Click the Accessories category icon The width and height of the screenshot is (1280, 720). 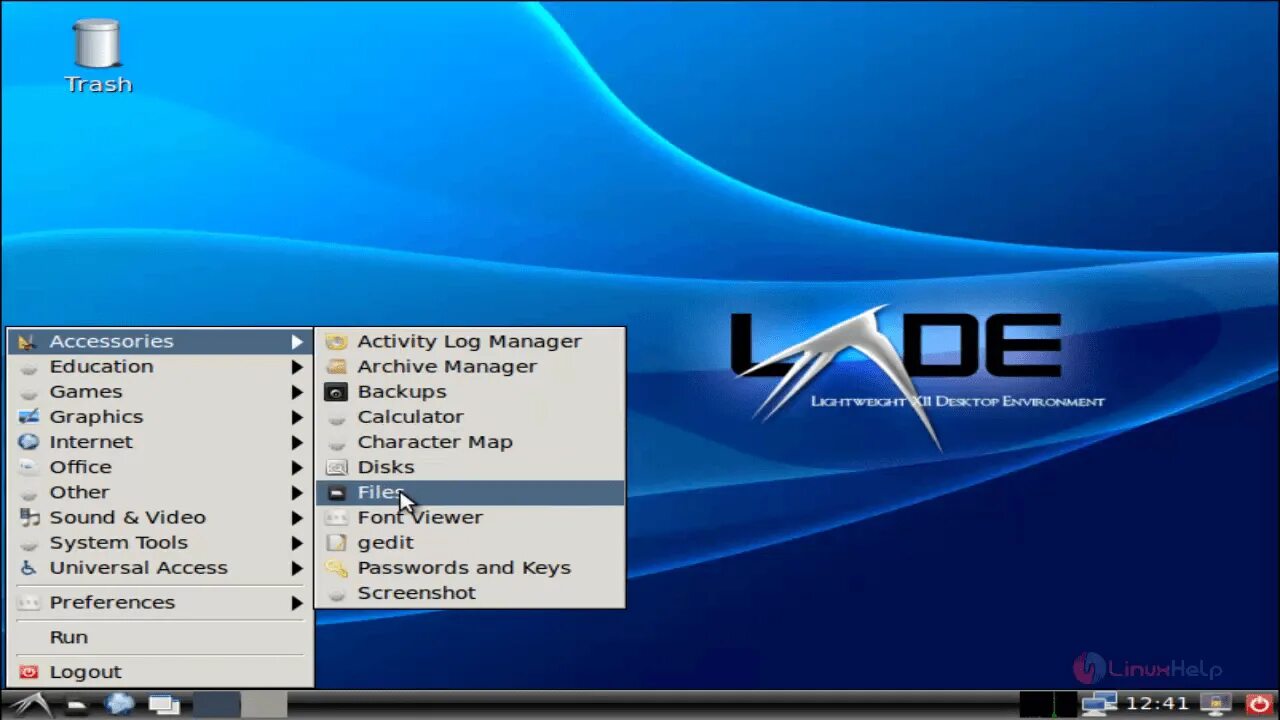[x=27, y=341]
